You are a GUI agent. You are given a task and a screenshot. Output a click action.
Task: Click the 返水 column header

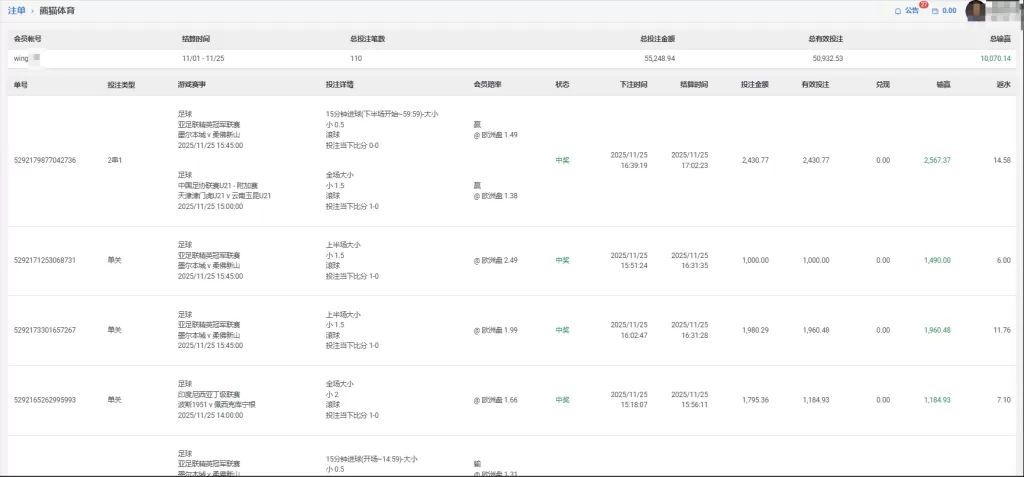pos(1003,85)
